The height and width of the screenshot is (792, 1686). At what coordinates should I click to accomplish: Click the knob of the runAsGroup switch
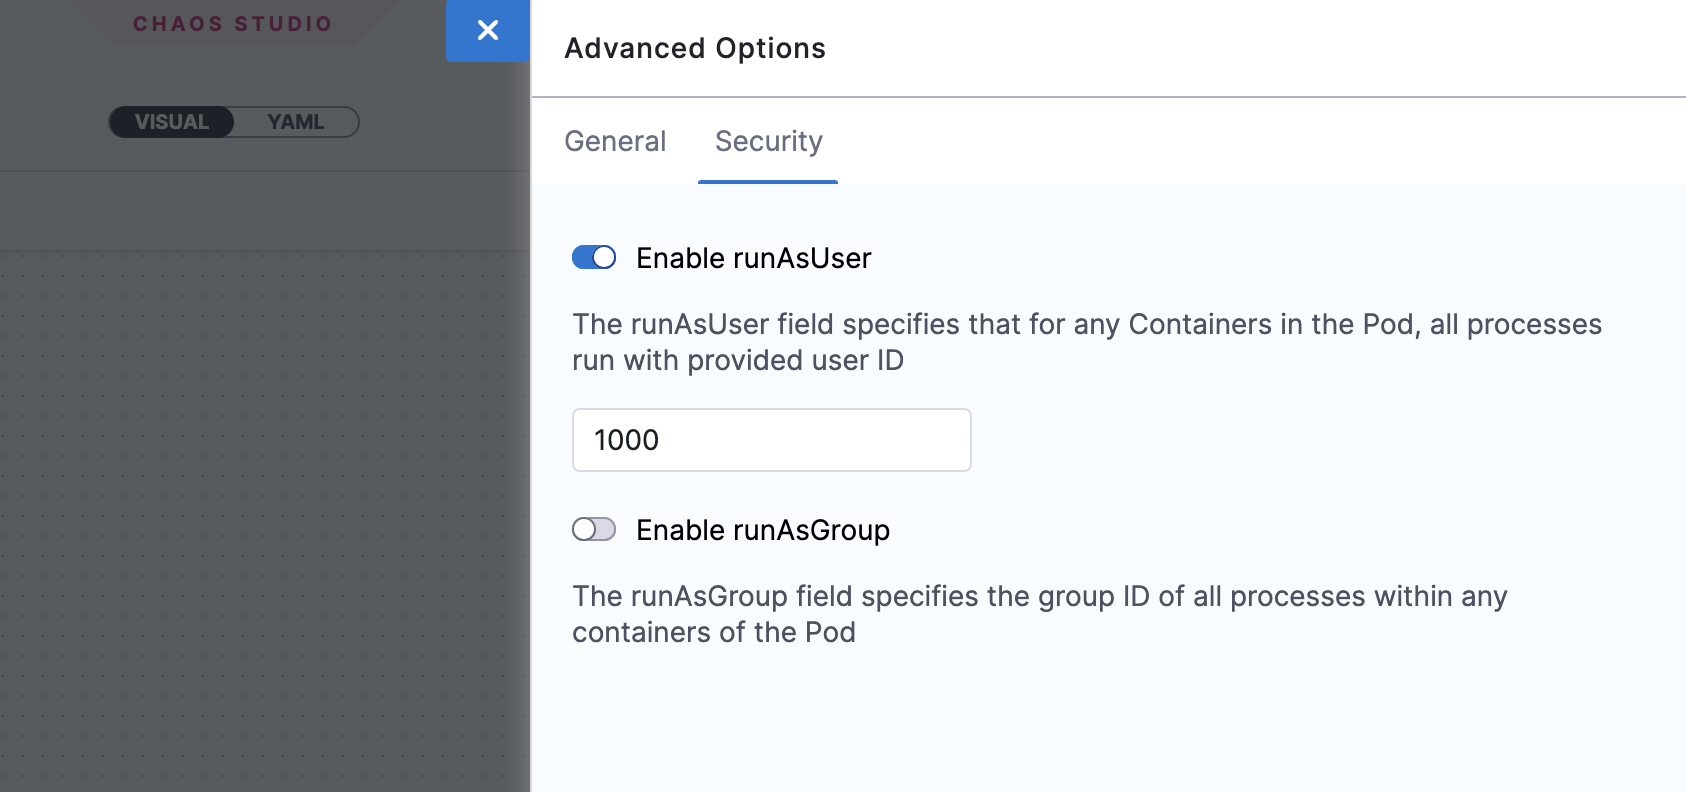coord(584,529)
